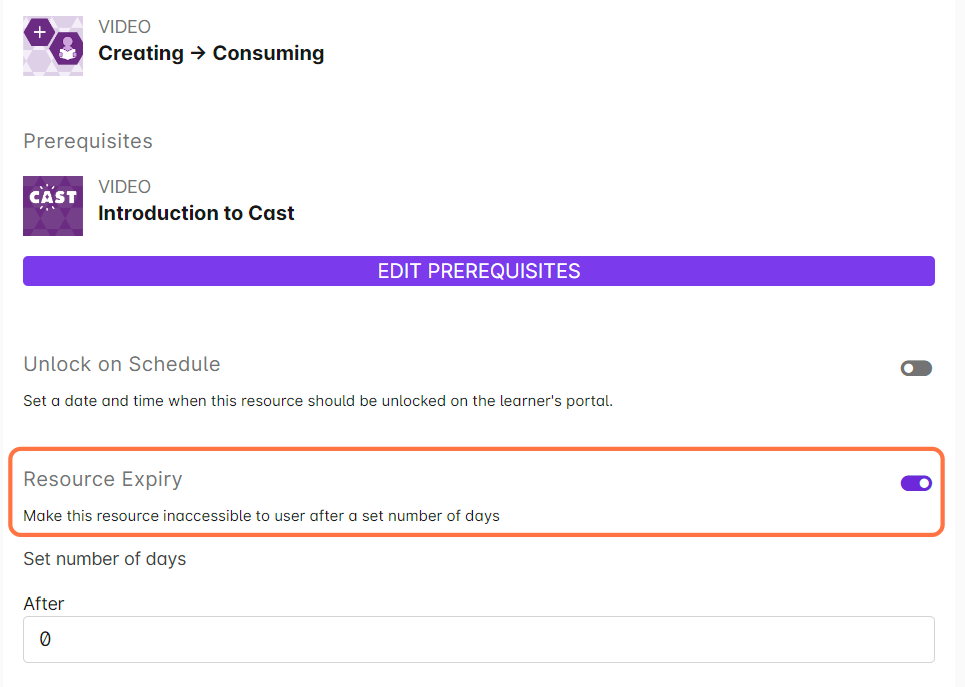Click the Creating → Consuming hexagon thumbnail
965x687 pixels.
click(x=53, y=45)
